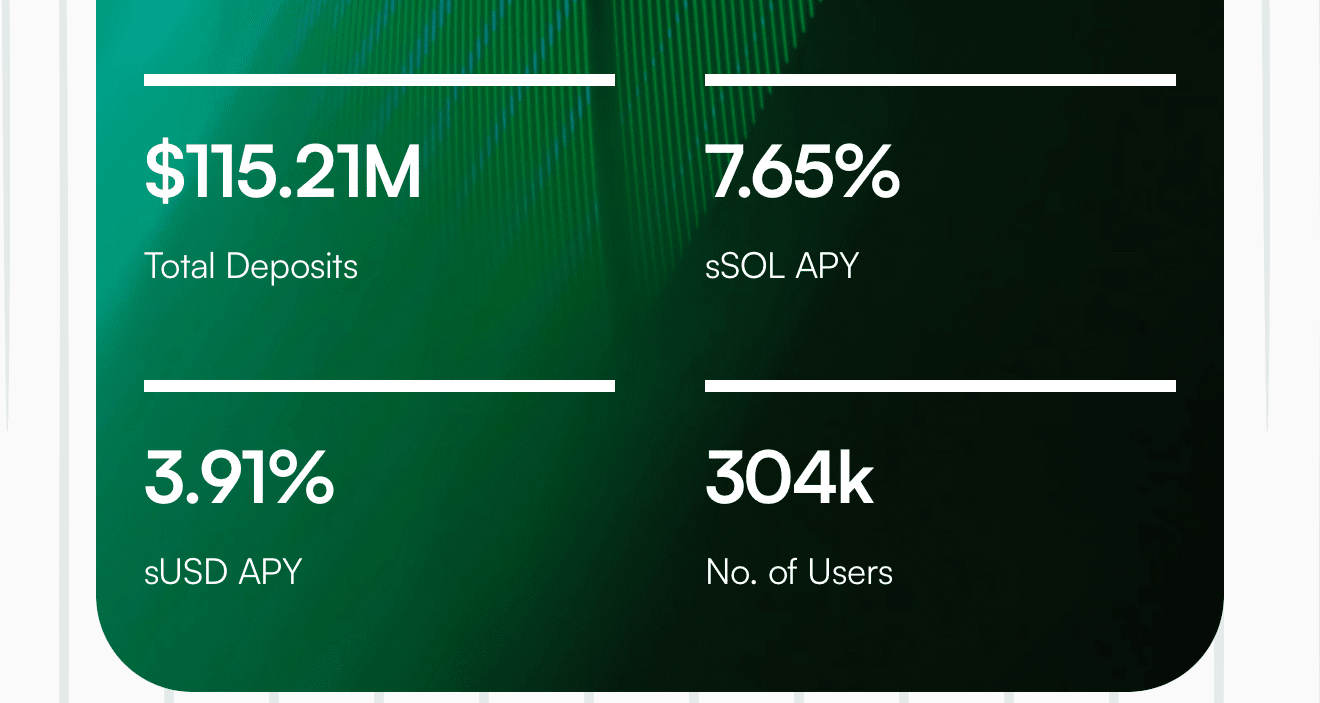Click the word Deposits in the label
The height and width of the screenshot is (703, 1320).
pyautogui.click(x=291, y=266)
